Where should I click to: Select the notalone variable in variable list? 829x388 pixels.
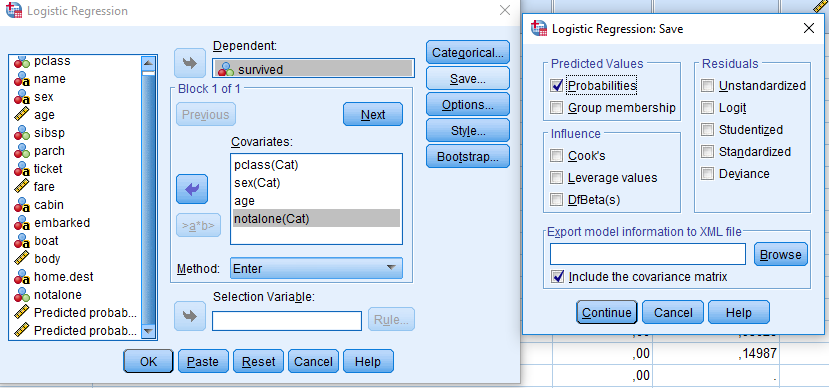(x=58, y=294)
